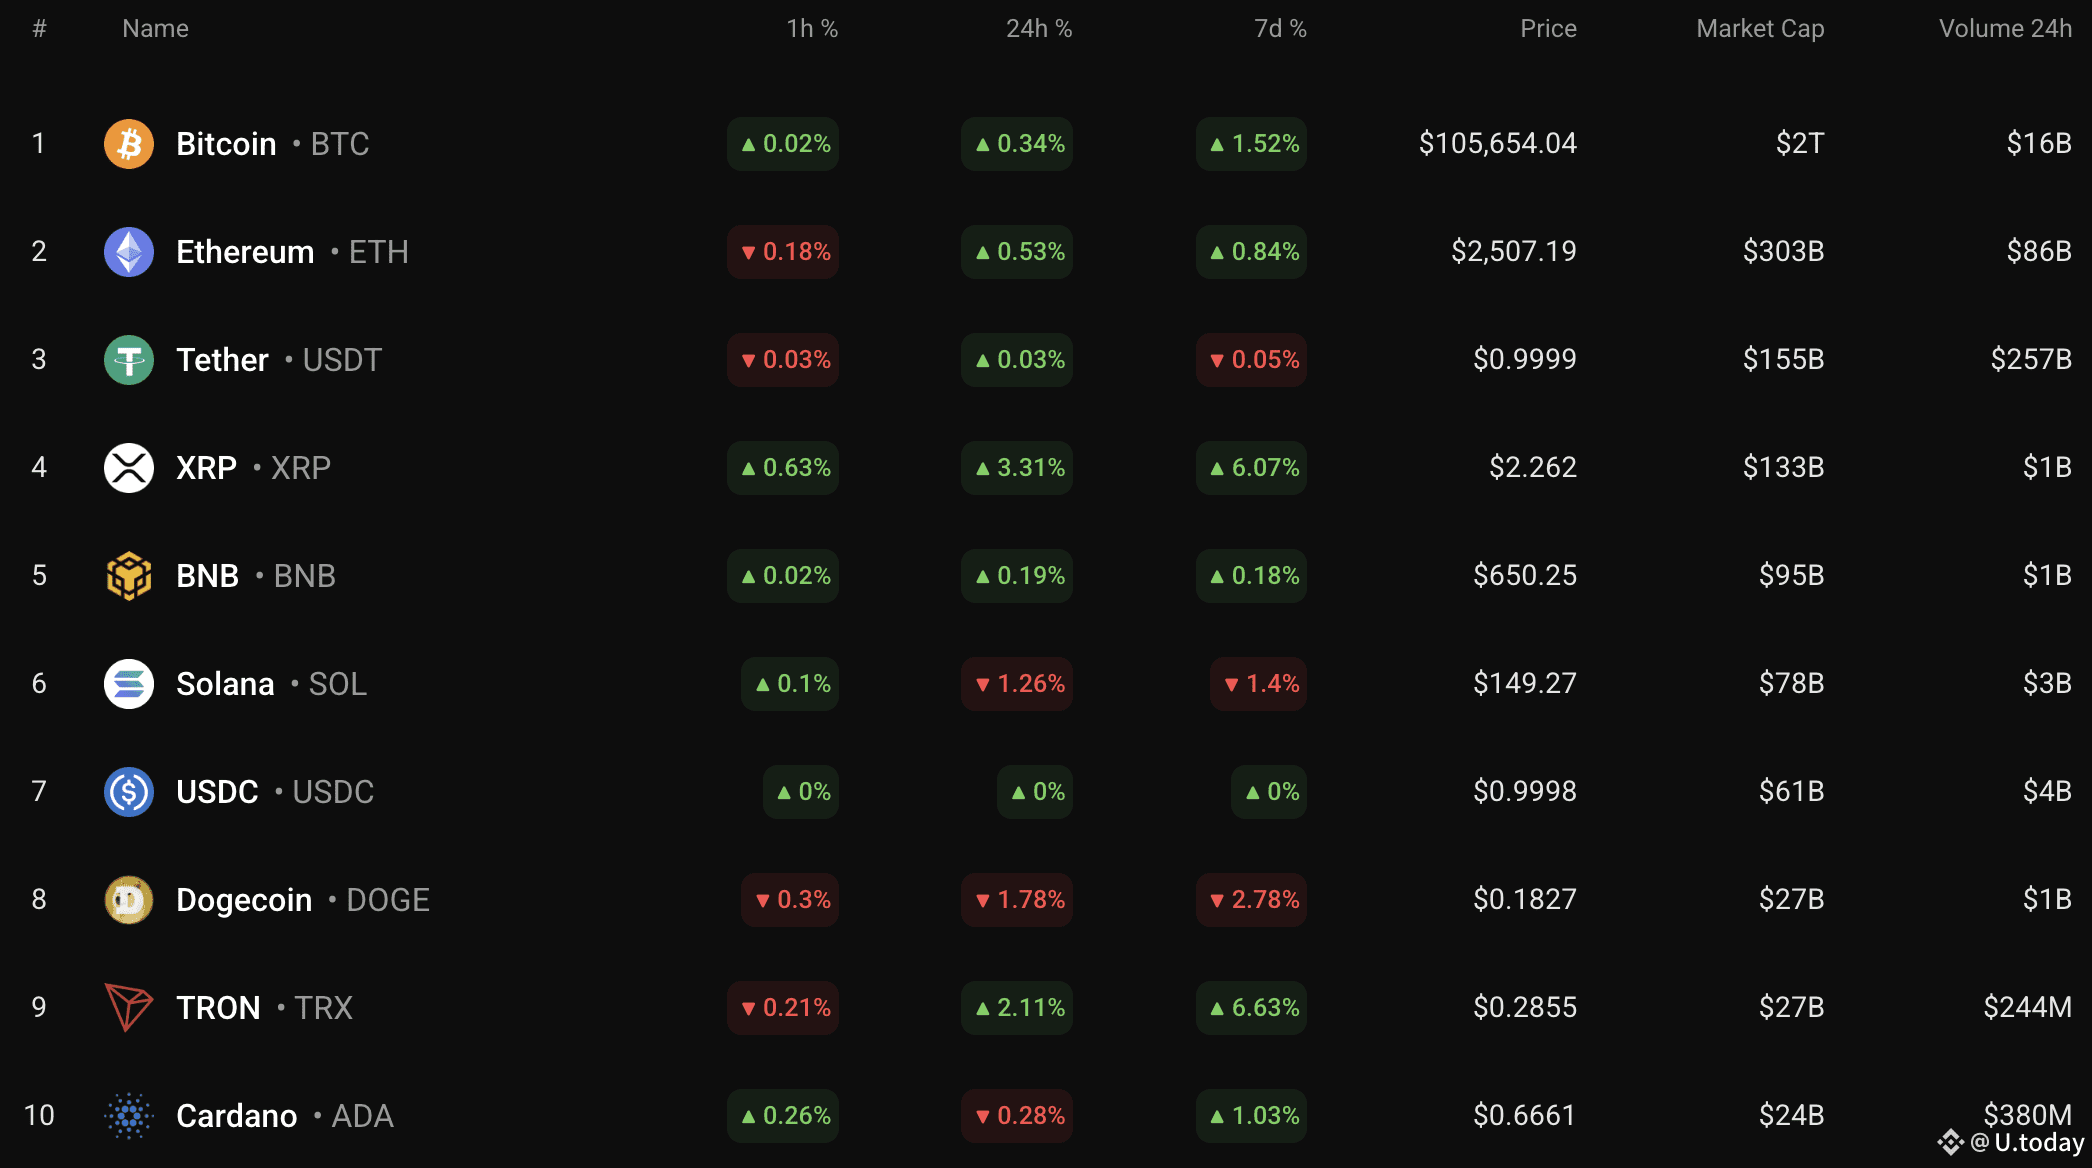Sort by the Market Cap column header
Image resolution: width=2092 pixels, height=1168 pixels.
tap(1760, 29)
